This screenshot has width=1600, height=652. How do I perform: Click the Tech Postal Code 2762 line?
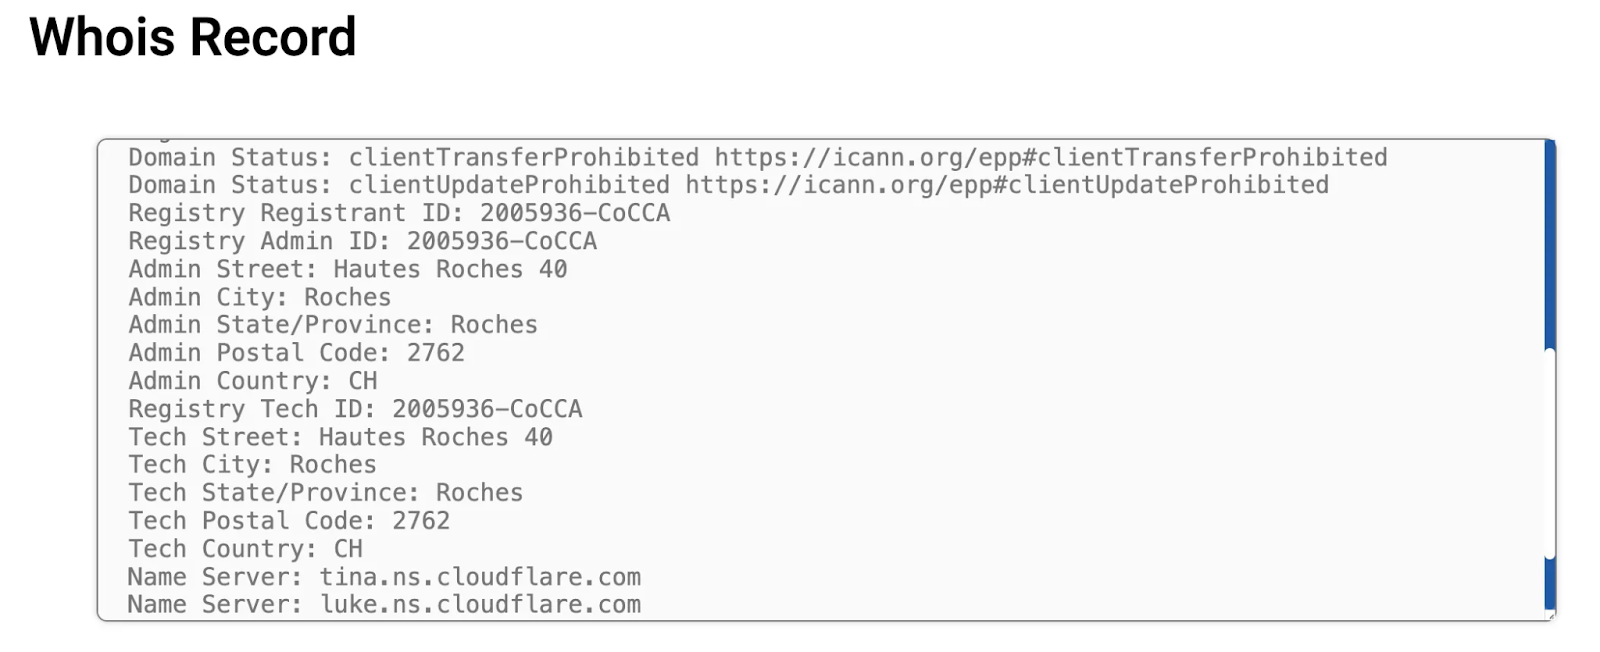pos(289,521)
